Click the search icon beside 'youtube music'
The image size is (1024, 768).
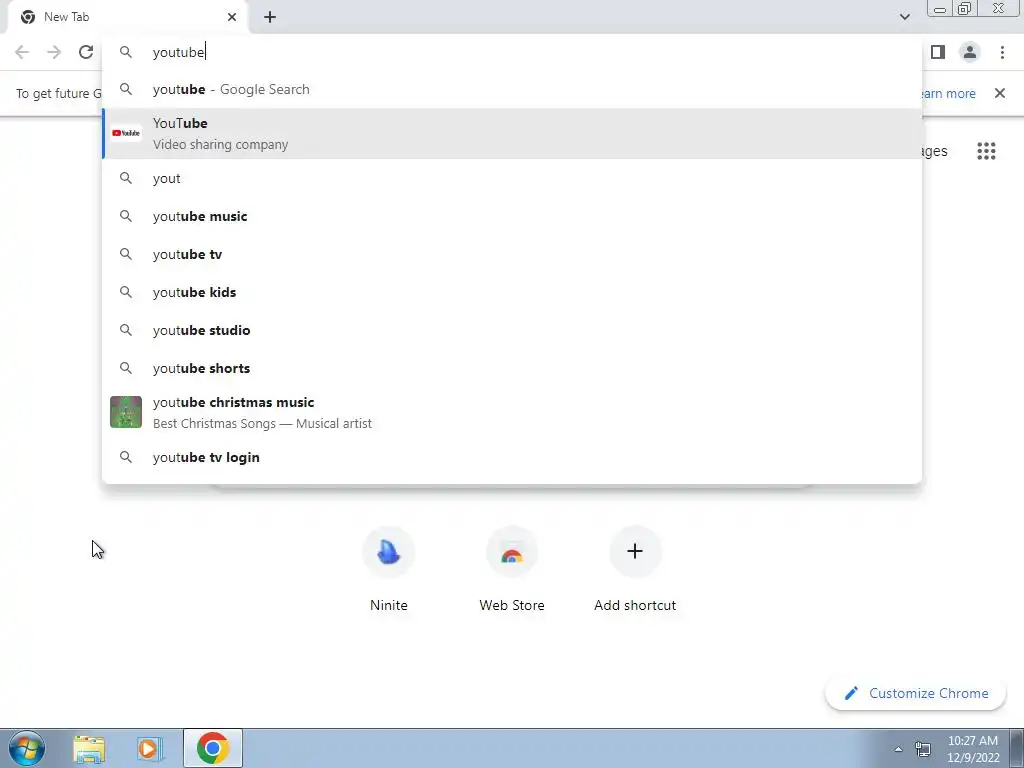(126, 216)
